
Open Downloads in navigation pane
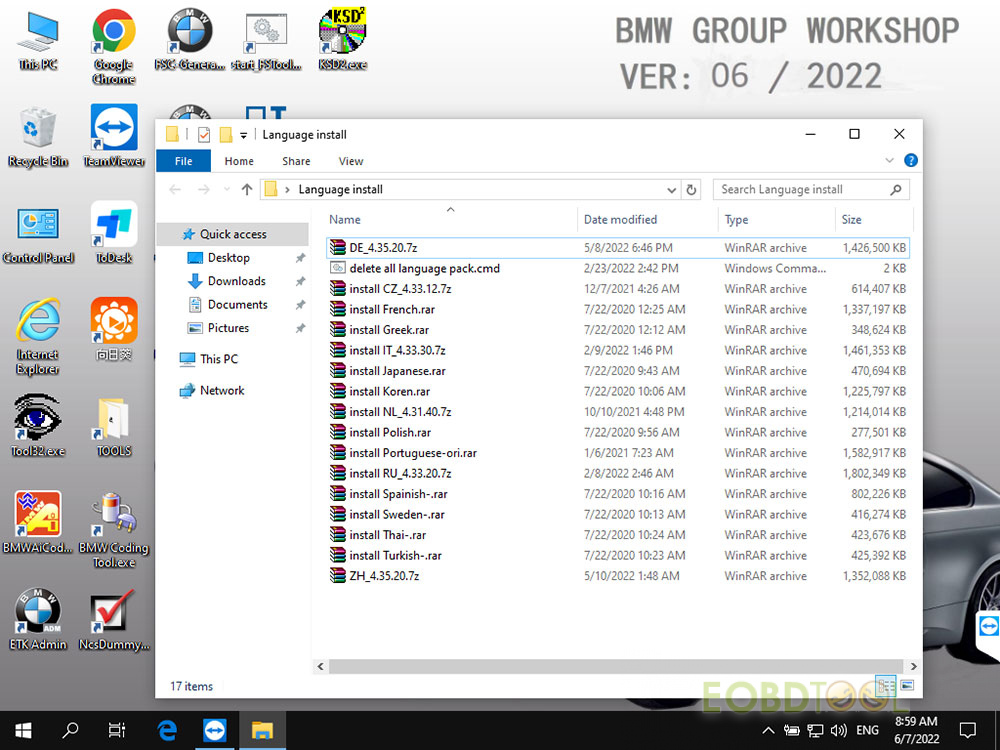[236, 281]
